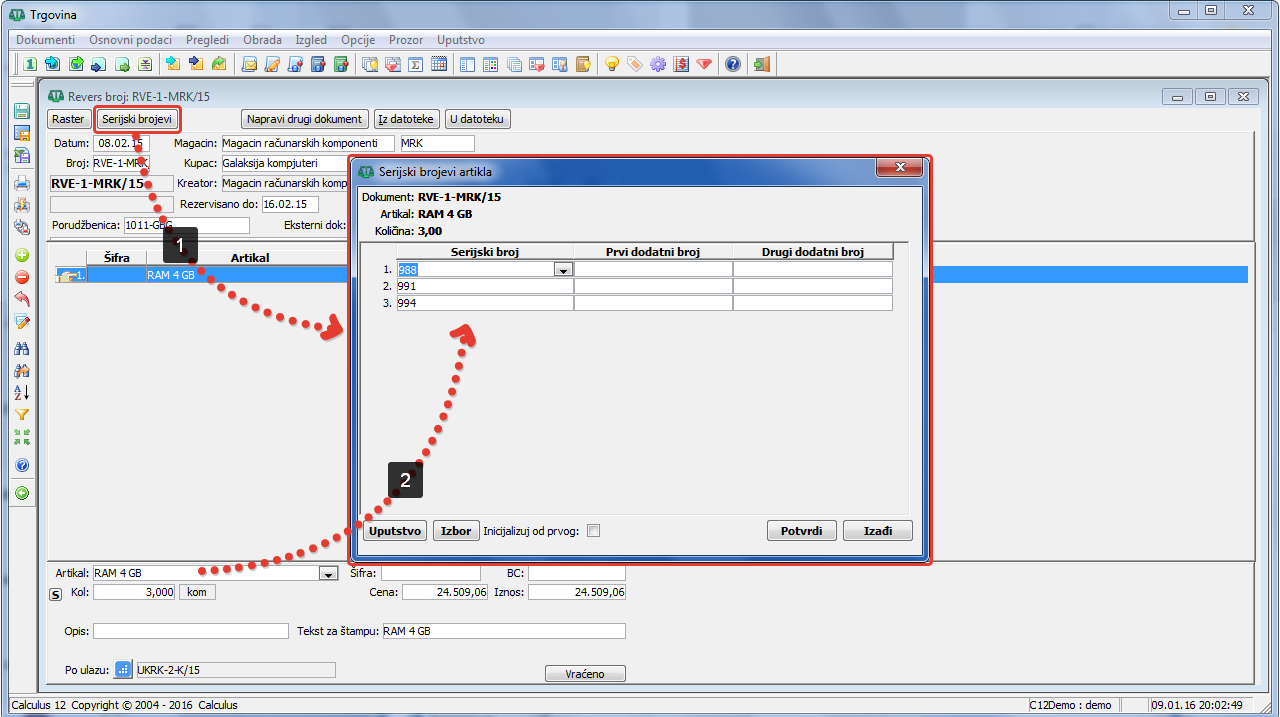Click the serial number field containing 991
The width and height of the screenshot is (1280, 717).
pos(484,286)
